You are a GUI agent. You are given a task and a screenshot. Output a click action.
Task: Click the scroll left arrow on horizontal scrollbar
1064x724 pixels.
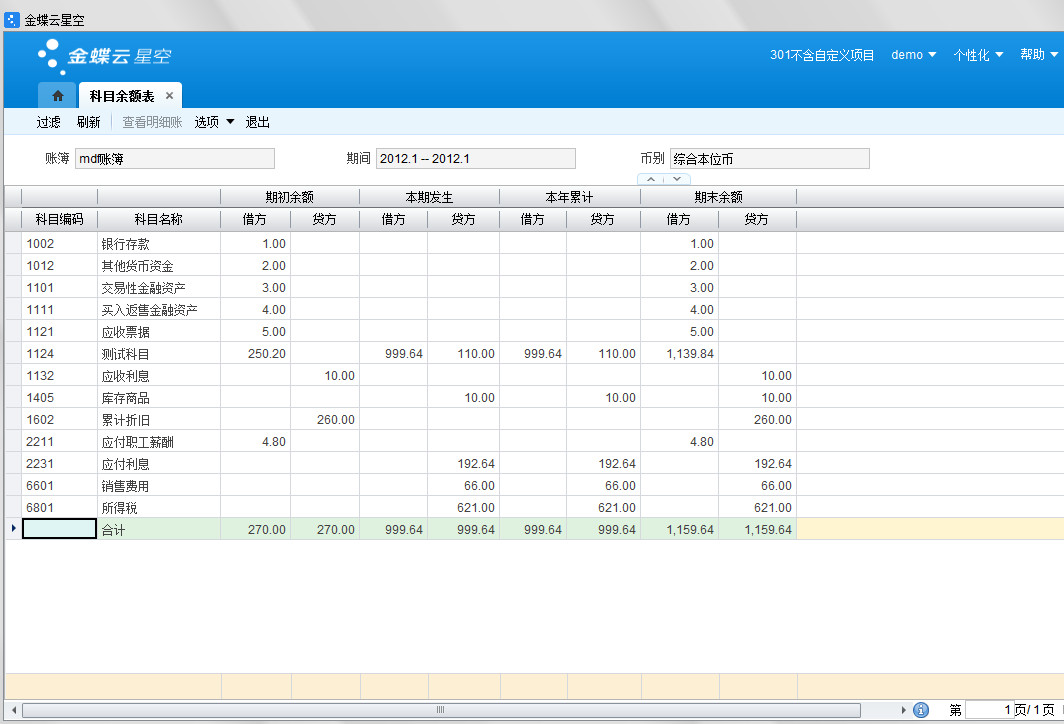[x=14, y=710]
